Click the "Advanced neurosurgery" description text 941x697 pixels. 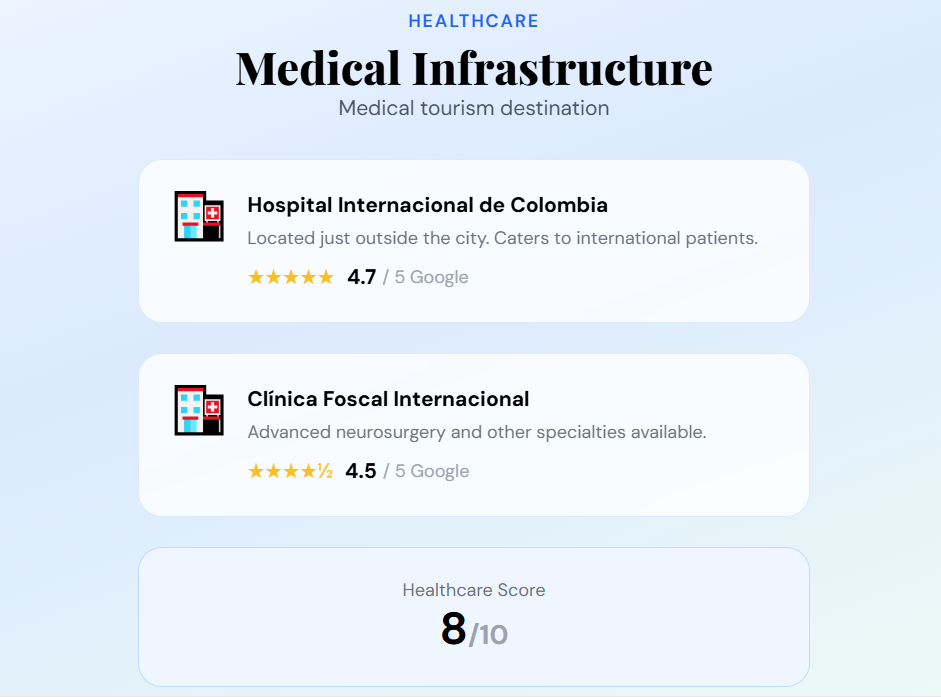[476, 432]
